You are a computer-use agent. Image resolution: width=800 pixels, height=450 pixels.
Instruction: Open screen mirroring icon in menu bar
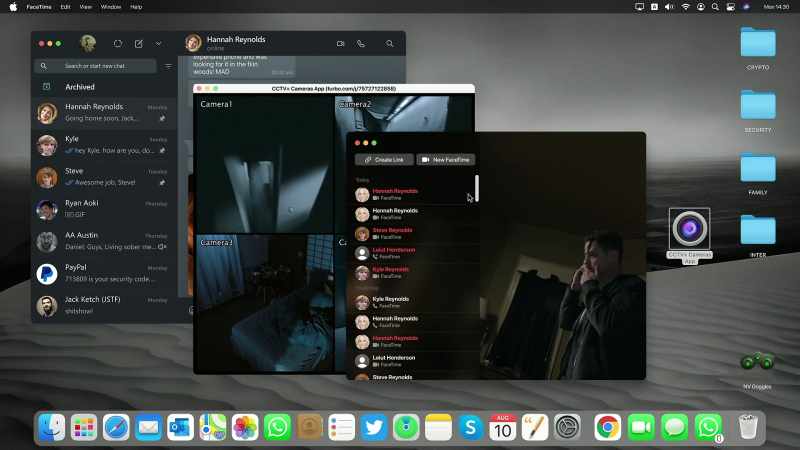tap(639, 7)
